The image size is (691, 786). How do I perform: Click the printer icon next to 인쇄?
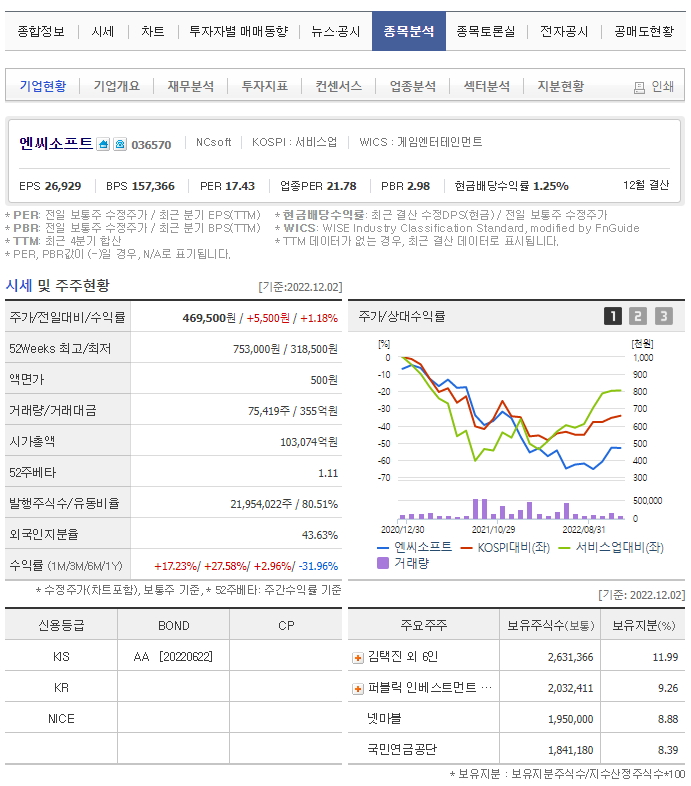pos(639,88)
